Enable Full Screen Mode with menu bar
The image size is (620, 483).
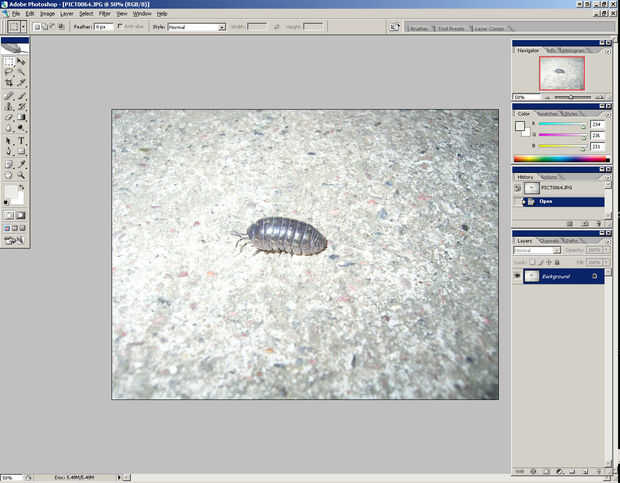coord(15,228)
